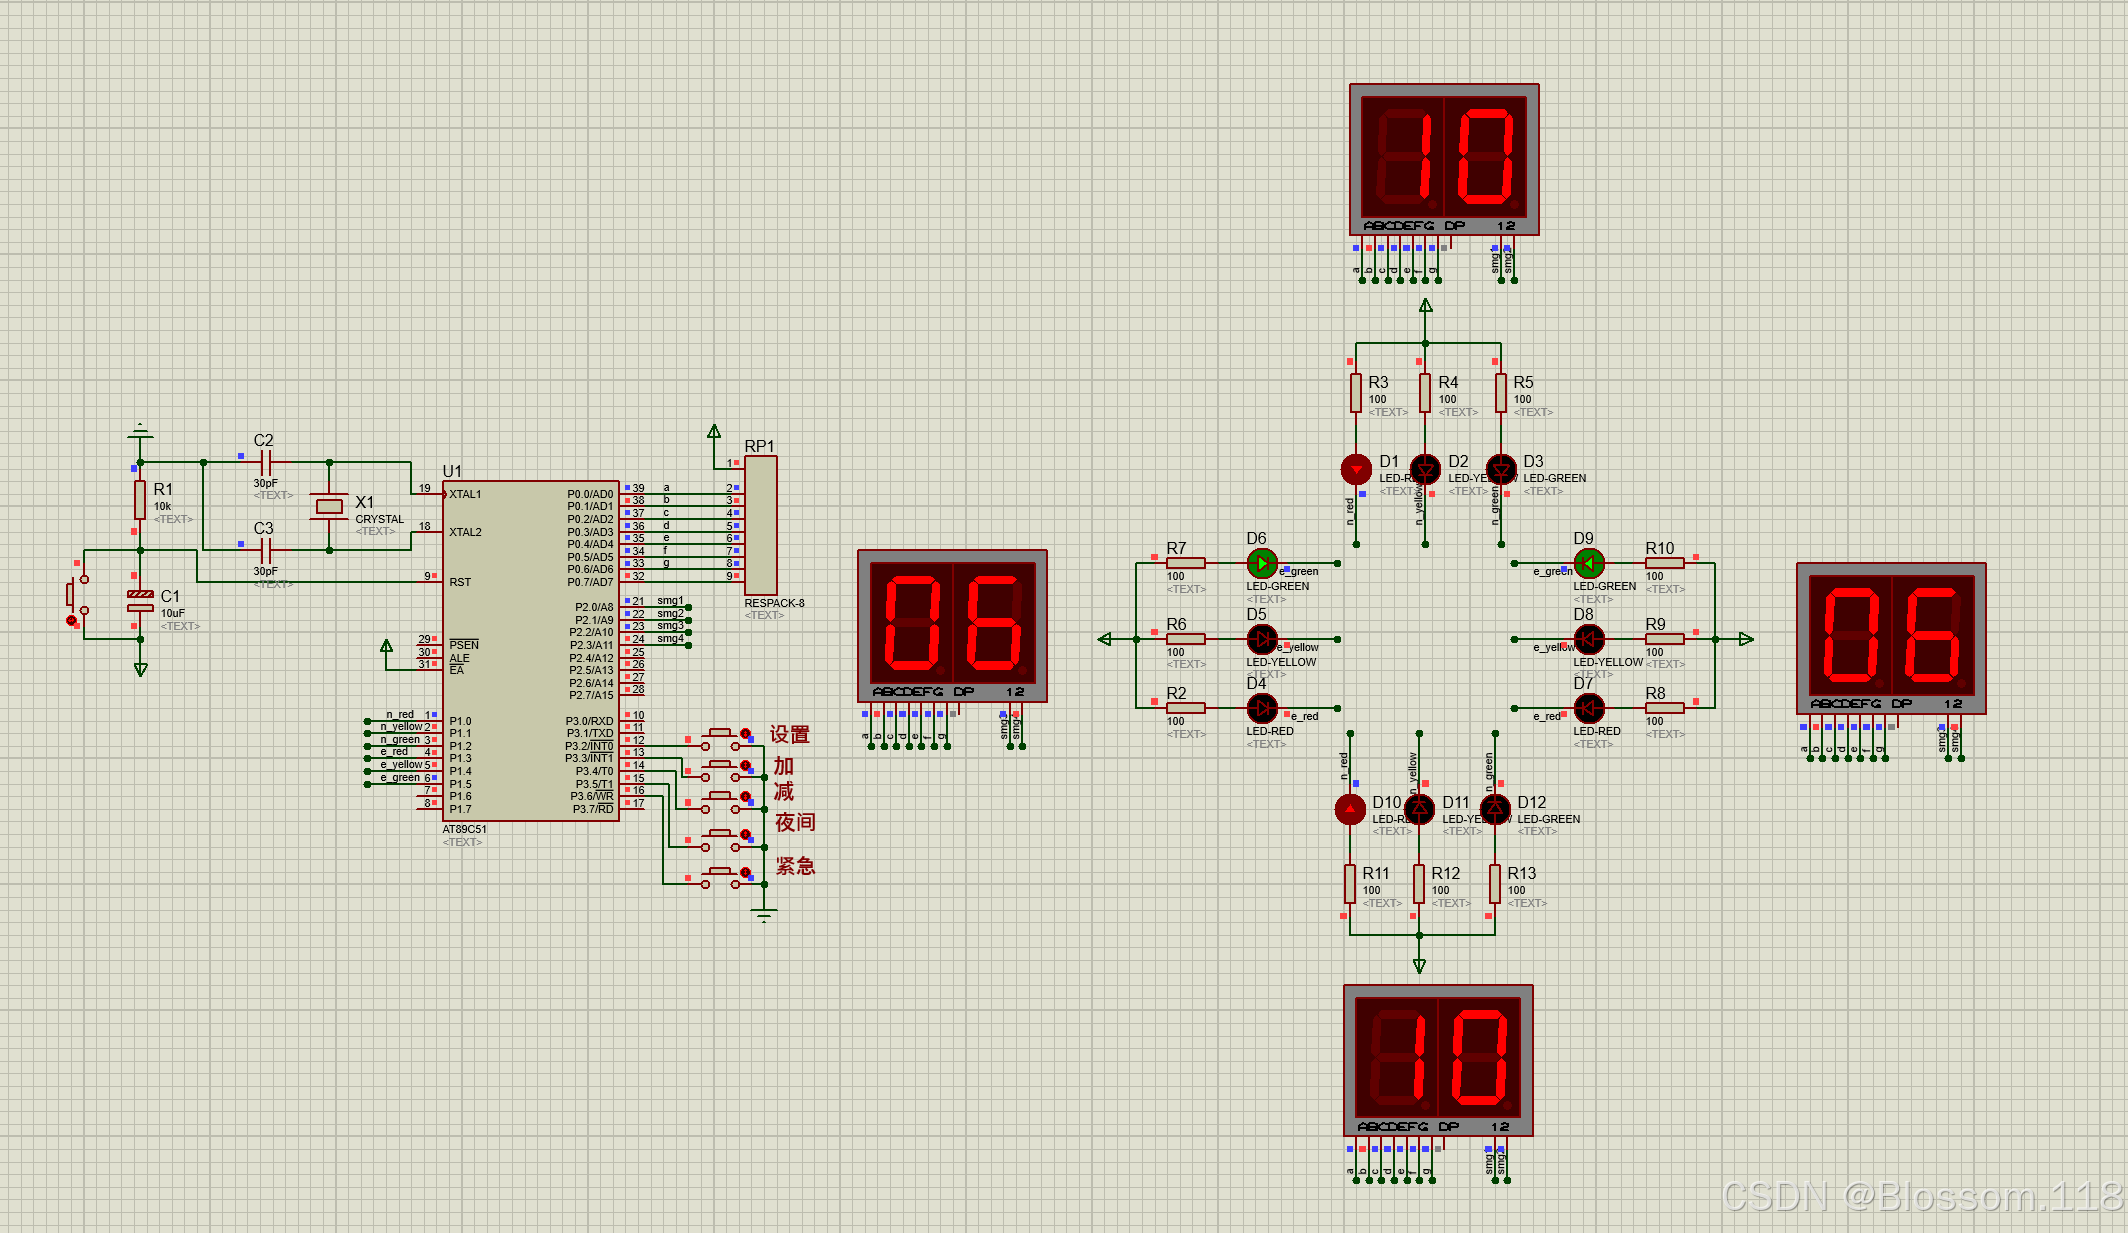Image resolution: width=2128 pixels, height=1233 pixels.
Task: Click the bottom 7-segment display showing 10
Action: [1438, 1058]
